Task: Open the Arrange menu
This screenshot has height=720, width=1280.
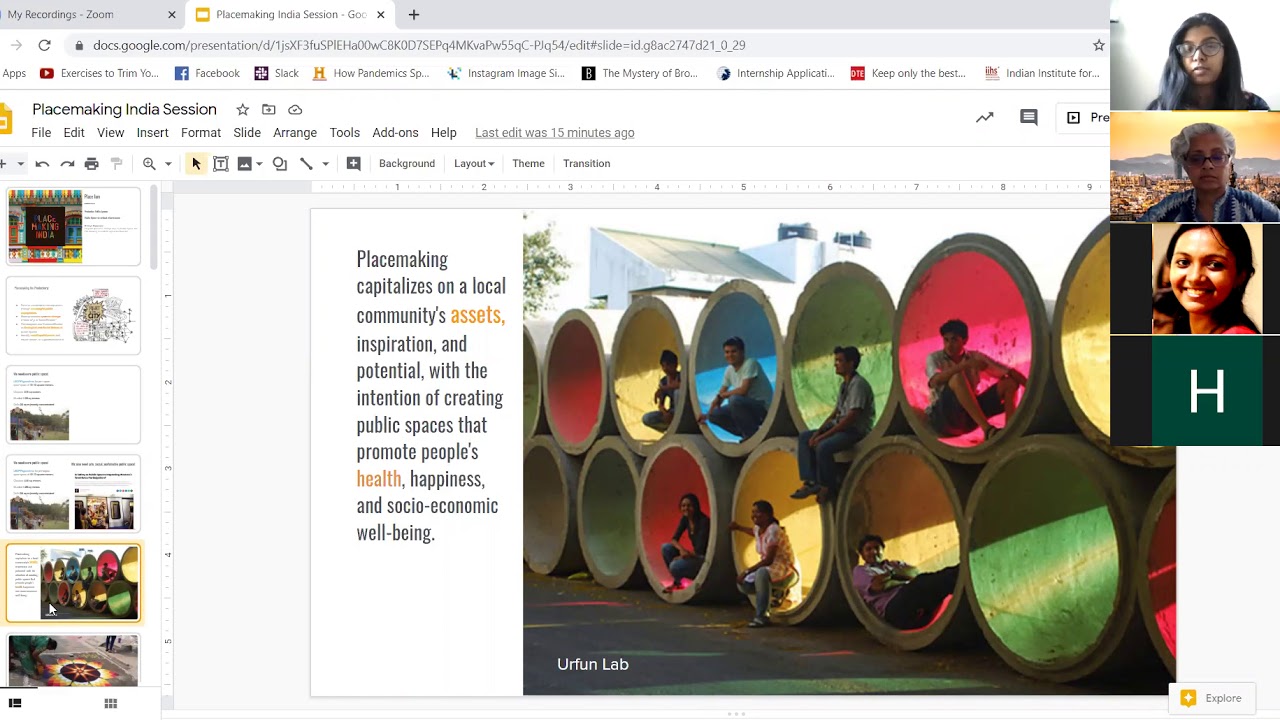Action: 295,133
